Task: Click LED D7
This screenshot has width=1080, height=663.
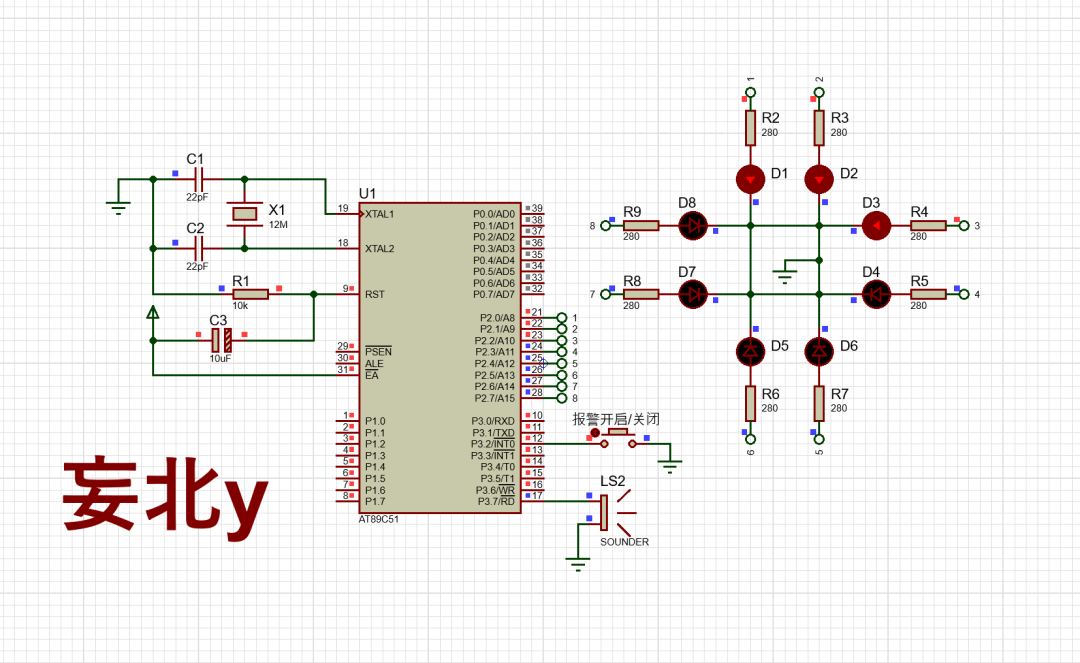Action: pyautogui.click(x=693, y=294)
